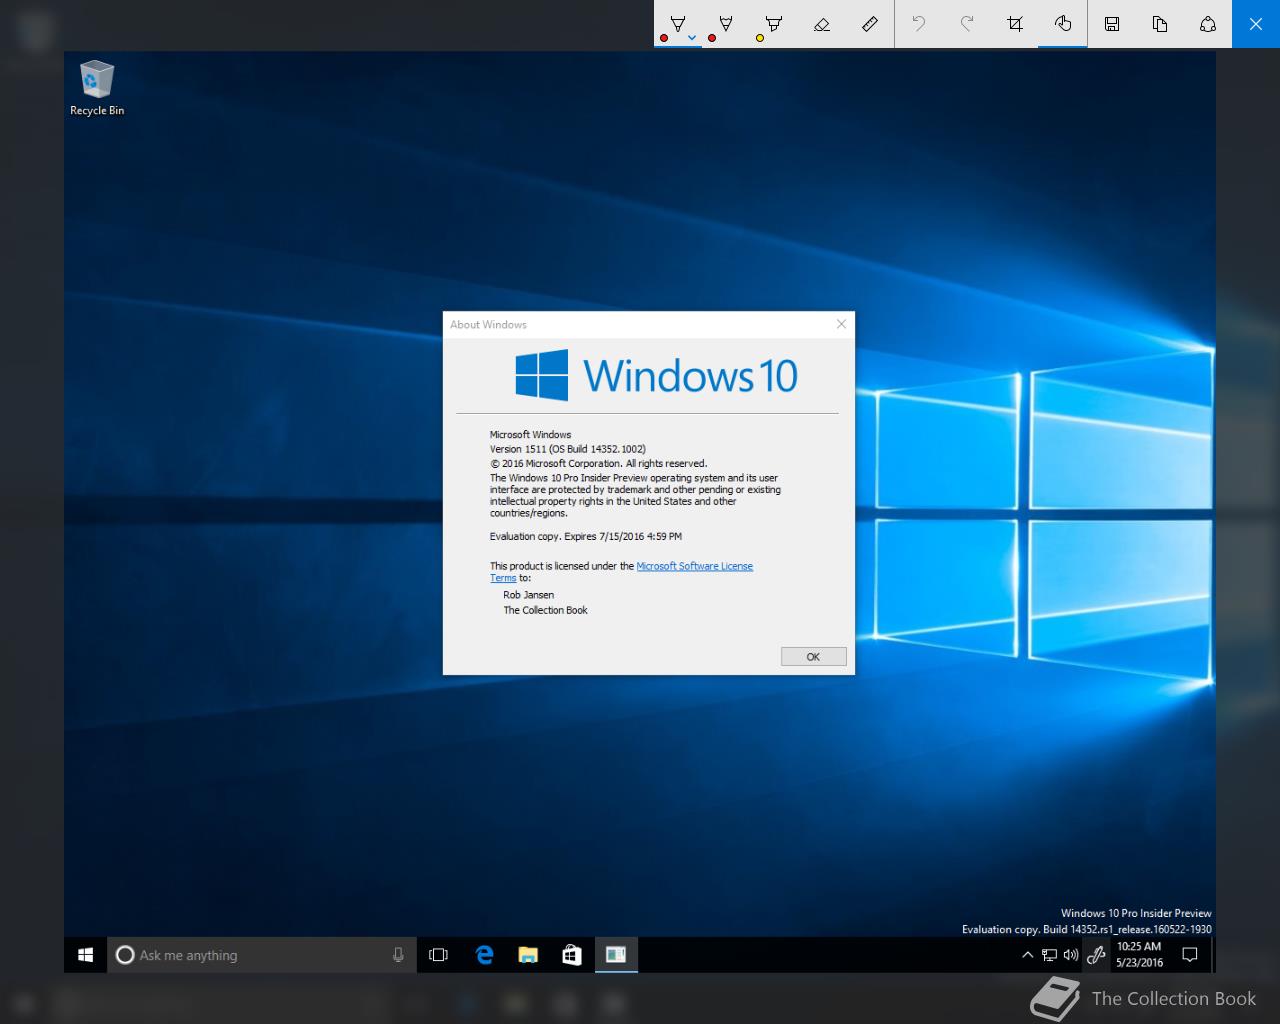
Task: Select the ballpoint pen tool
Action: 677,22
